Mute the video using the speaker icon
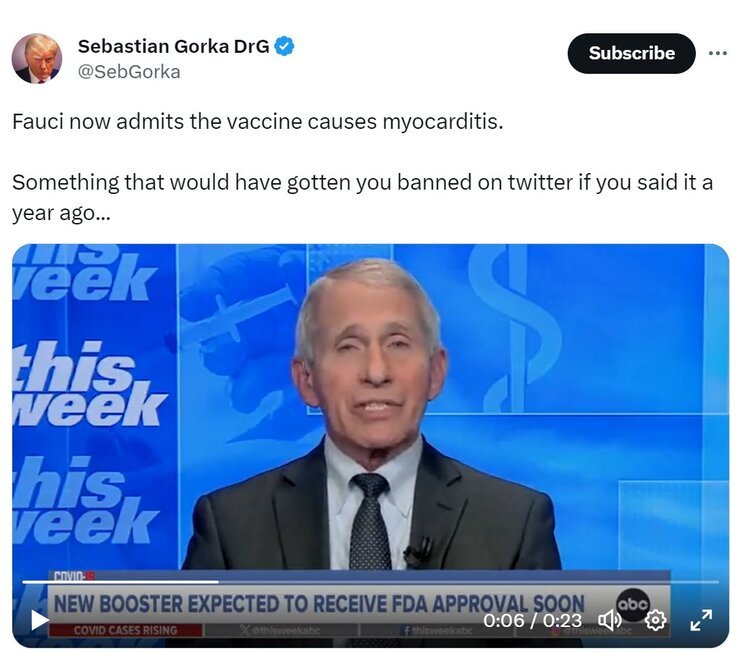The height and width of the screenshot is (653, 740). (609, 620)
